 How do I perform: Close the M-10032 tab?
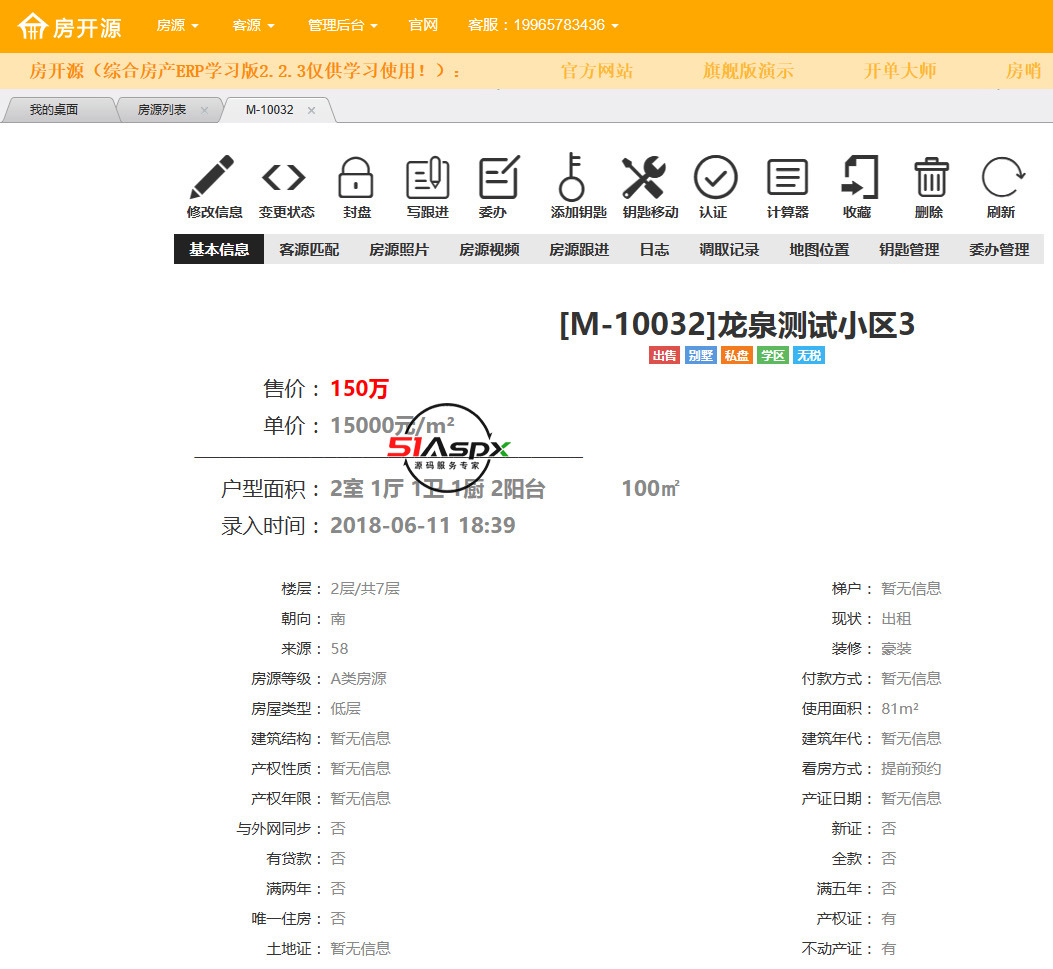click(x=311, y=110)
